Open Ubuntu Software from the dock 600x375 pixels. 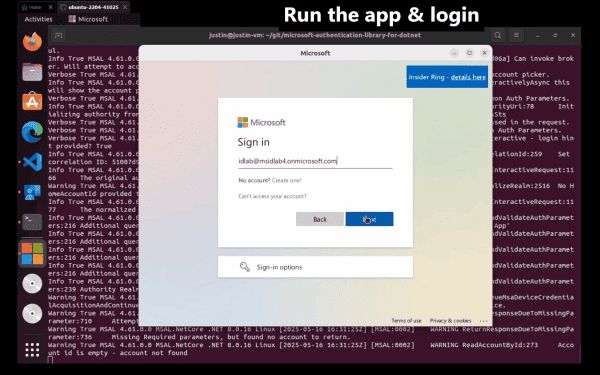[32, 101]
